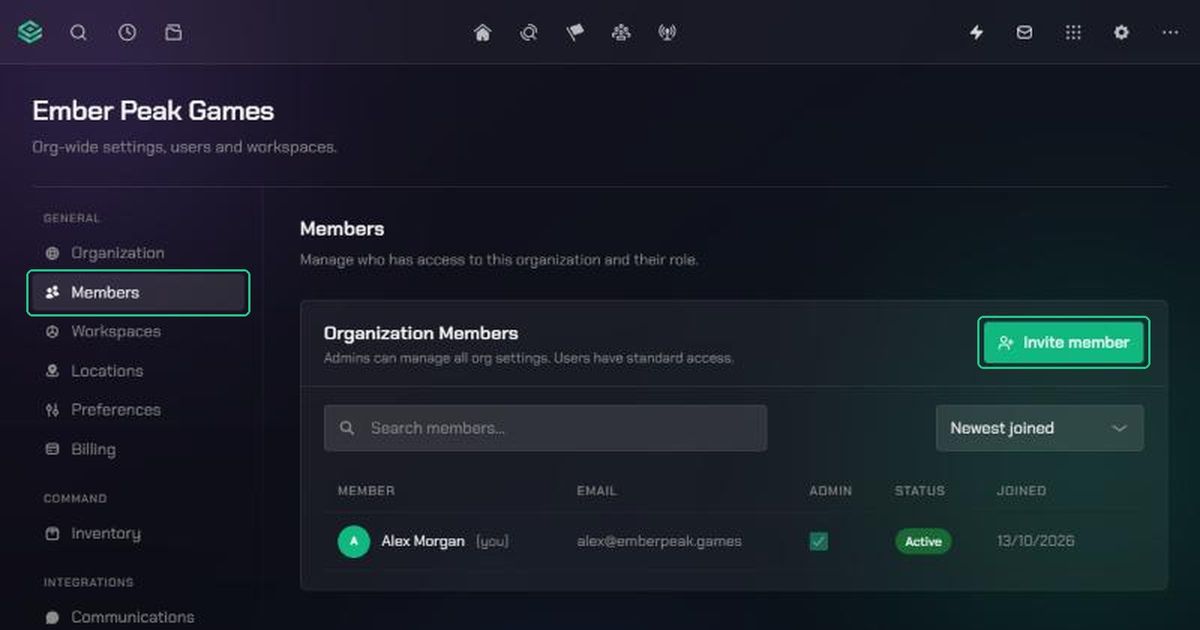
Task: Open Inventory under Command
Action: click(x=138, y=534)
